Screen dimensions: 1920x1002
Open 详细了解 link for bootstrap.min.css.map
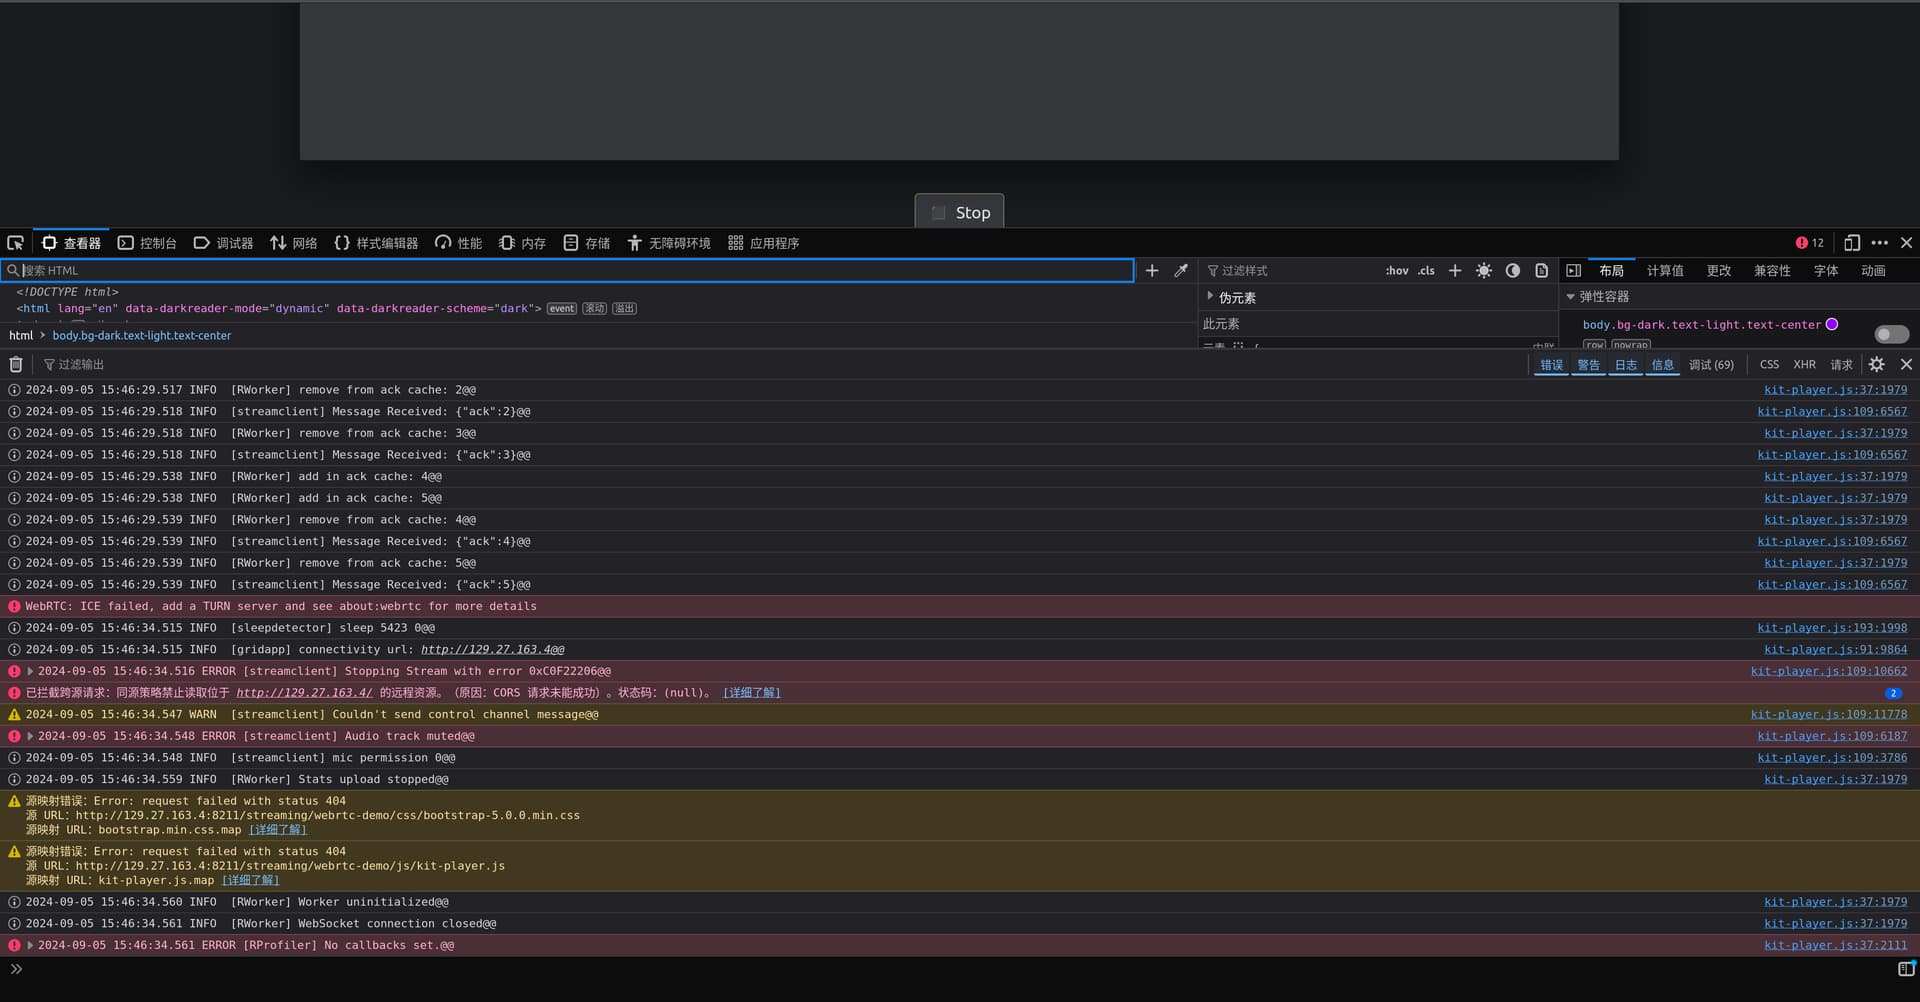point(277,830)
